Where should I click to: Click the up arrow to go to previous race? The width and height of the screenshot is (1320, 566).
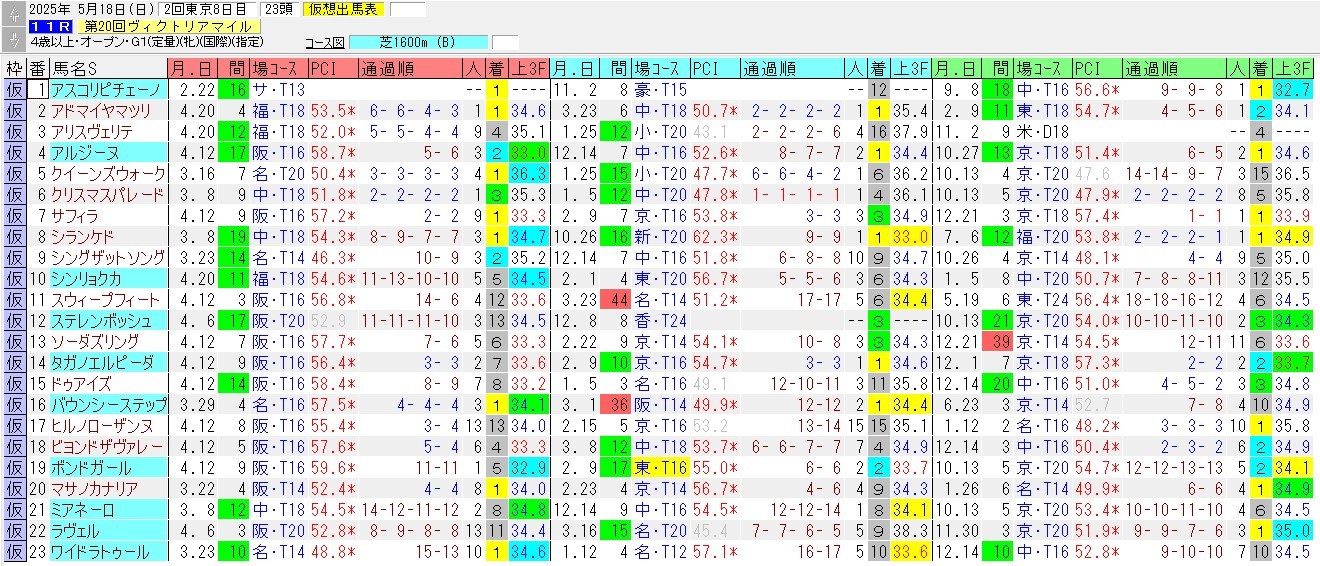point(14,16)
